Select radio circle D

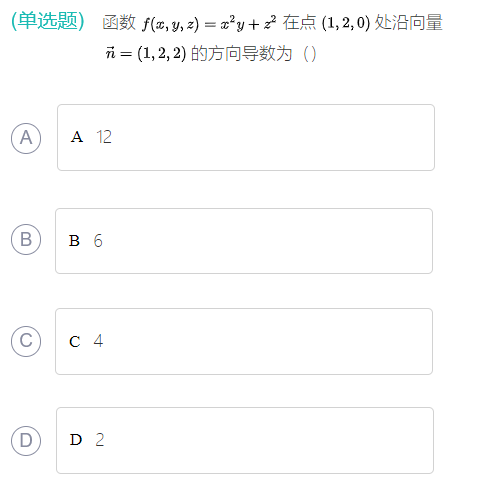(26, 440)
